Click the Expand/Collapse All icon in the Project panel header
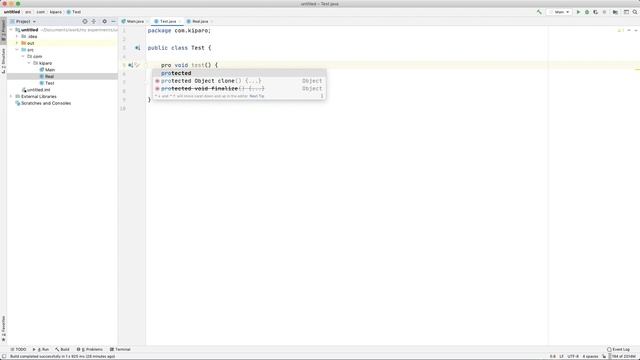 pos(94,21)
